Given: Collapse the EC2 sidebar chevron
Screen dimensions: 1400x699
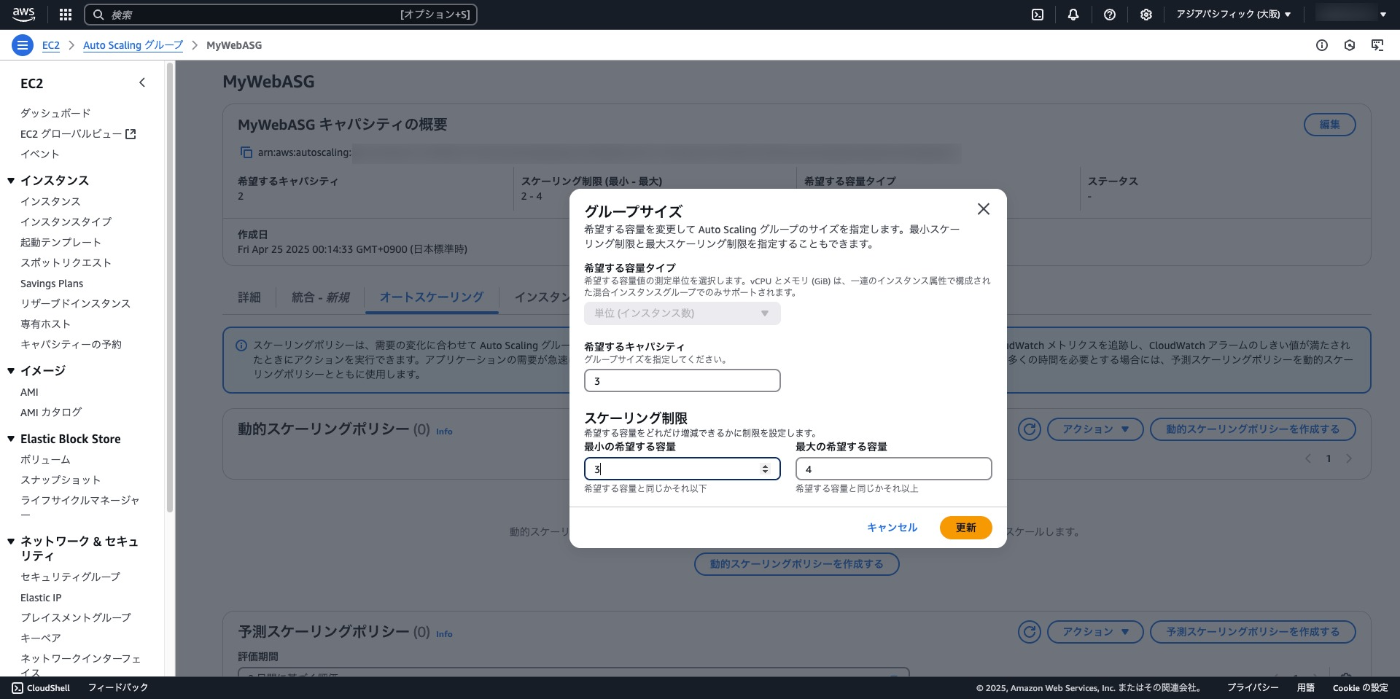Looking at the screenshot, I should (142, 83).
